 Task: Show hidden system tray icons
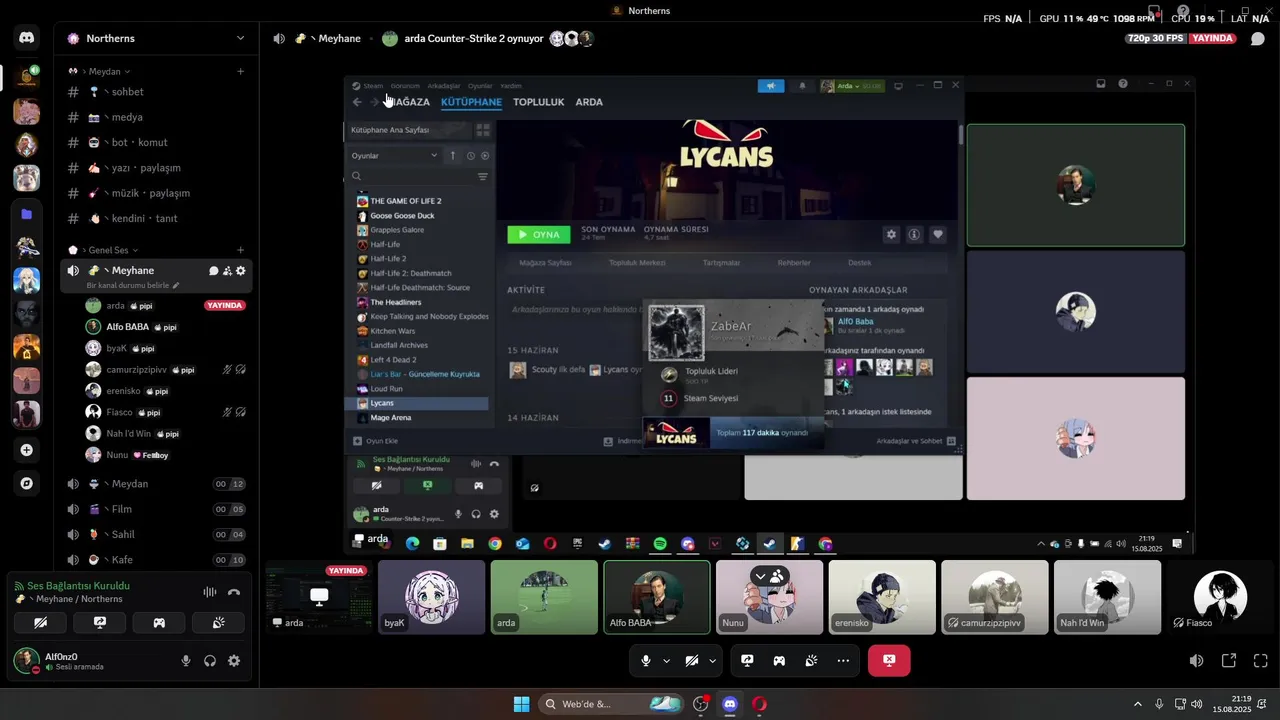[x=1137, y=704]
